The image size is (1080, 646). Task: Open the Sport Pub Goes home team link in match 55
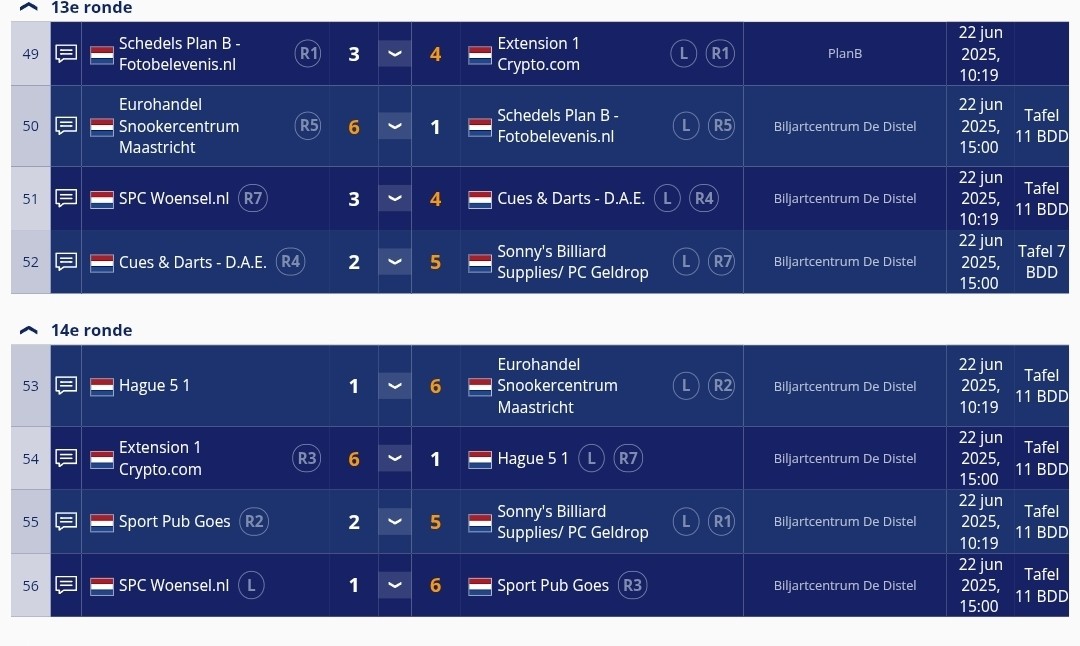click(x=174, y=522)
